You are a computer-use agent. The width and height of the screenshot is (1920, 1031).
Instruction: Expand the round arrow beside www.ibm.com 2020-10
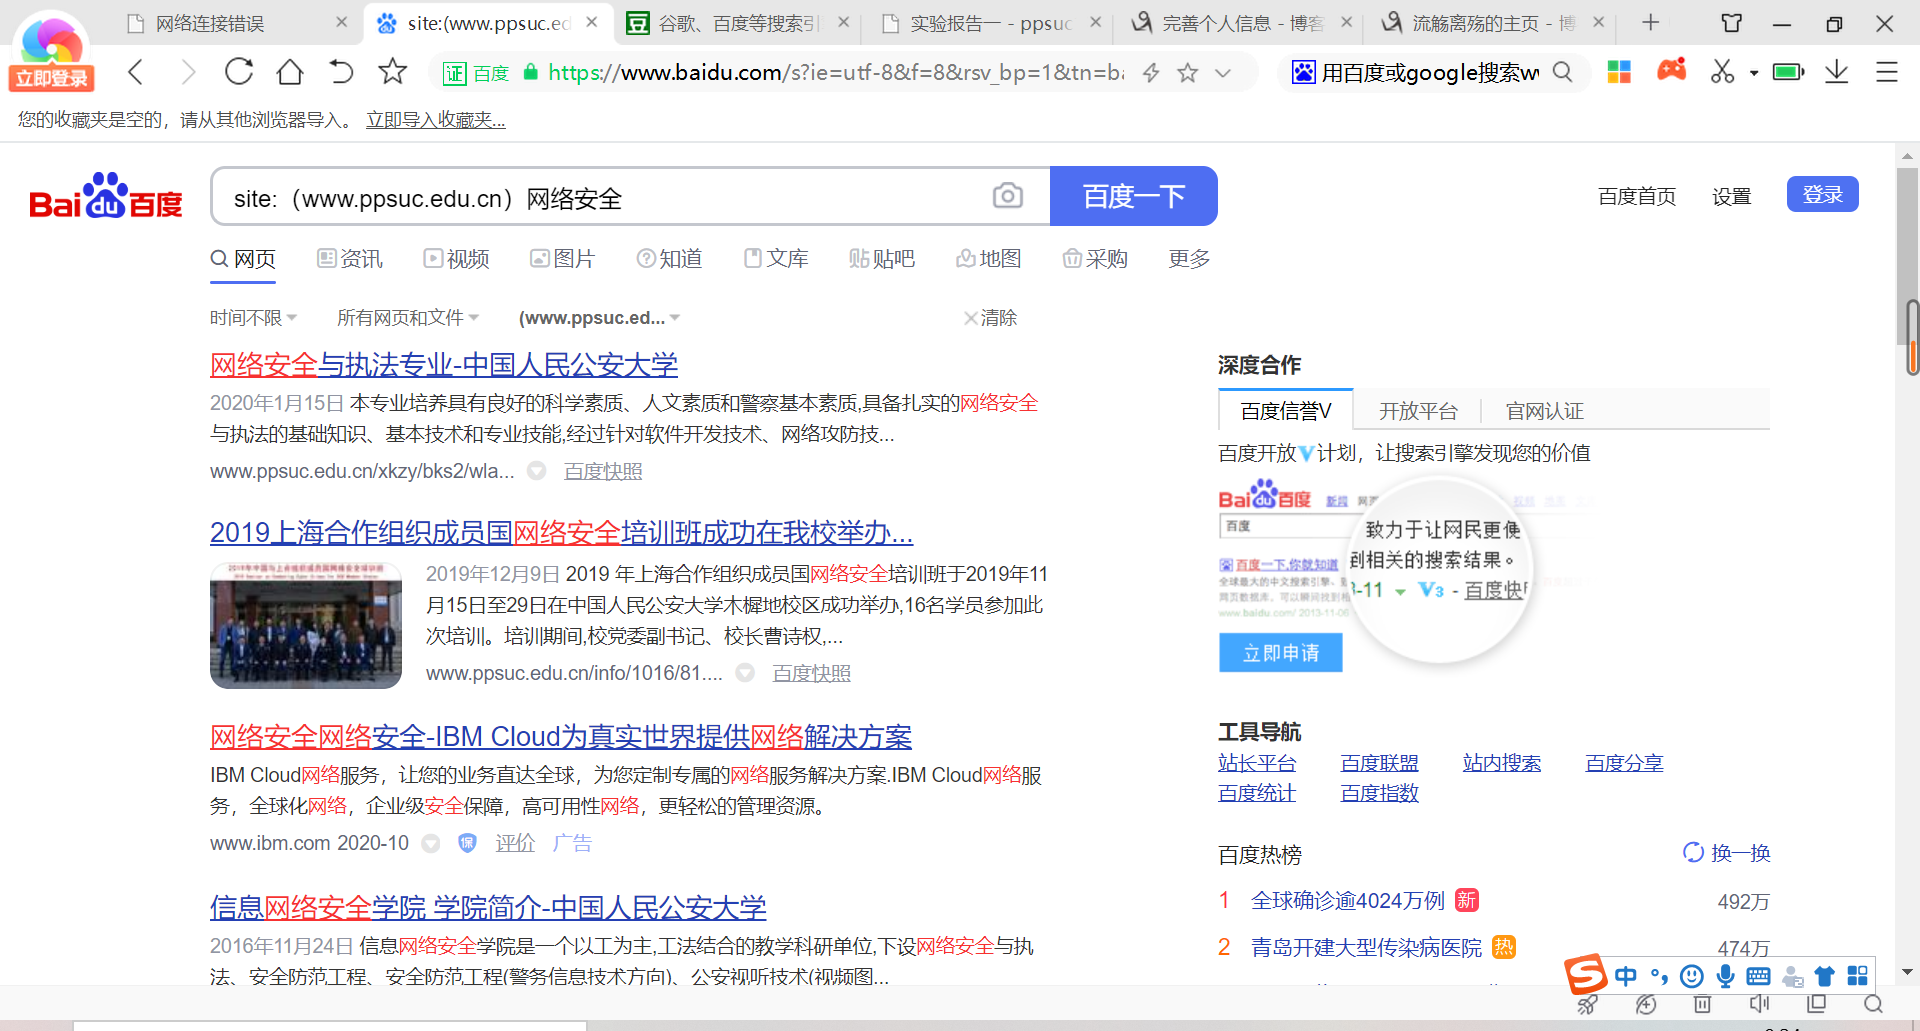[431, 843]
